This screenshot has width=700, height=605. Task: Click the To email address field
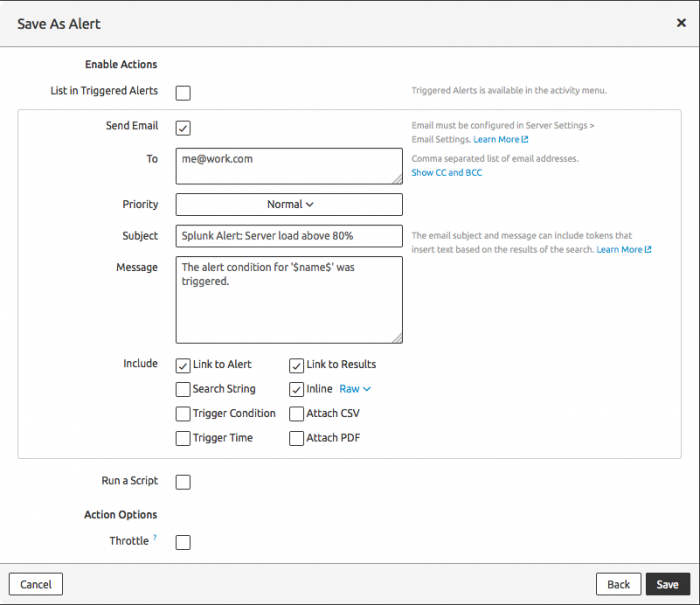289,166
